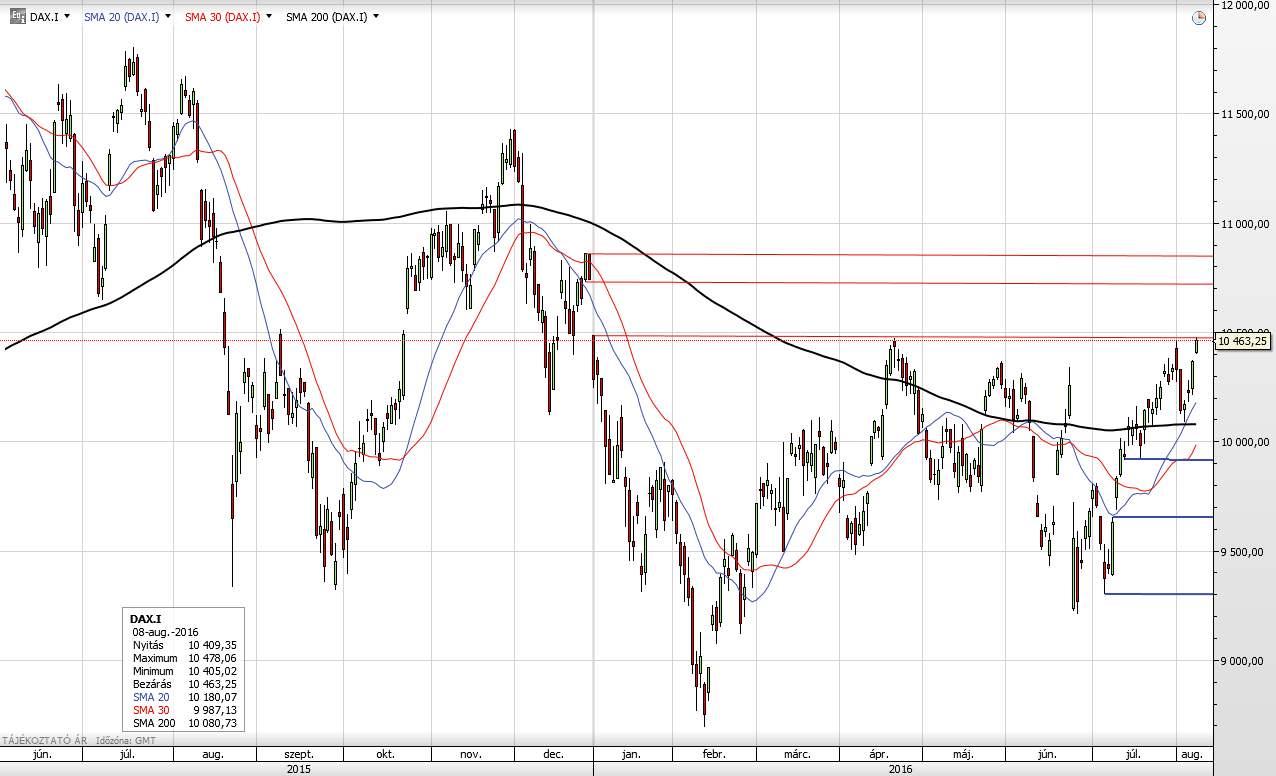1276x776 pixels.
Task: Click the 08-aug.-2016 date in info box
Action: (x=165, y=633)
